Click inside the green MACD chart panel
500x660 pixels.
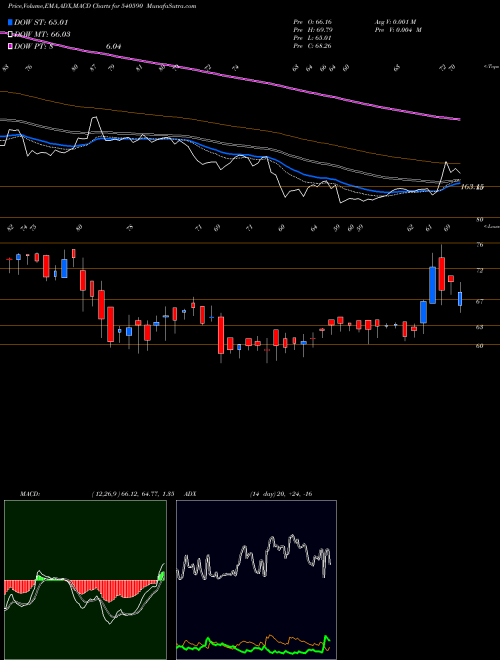click(85, 580)
